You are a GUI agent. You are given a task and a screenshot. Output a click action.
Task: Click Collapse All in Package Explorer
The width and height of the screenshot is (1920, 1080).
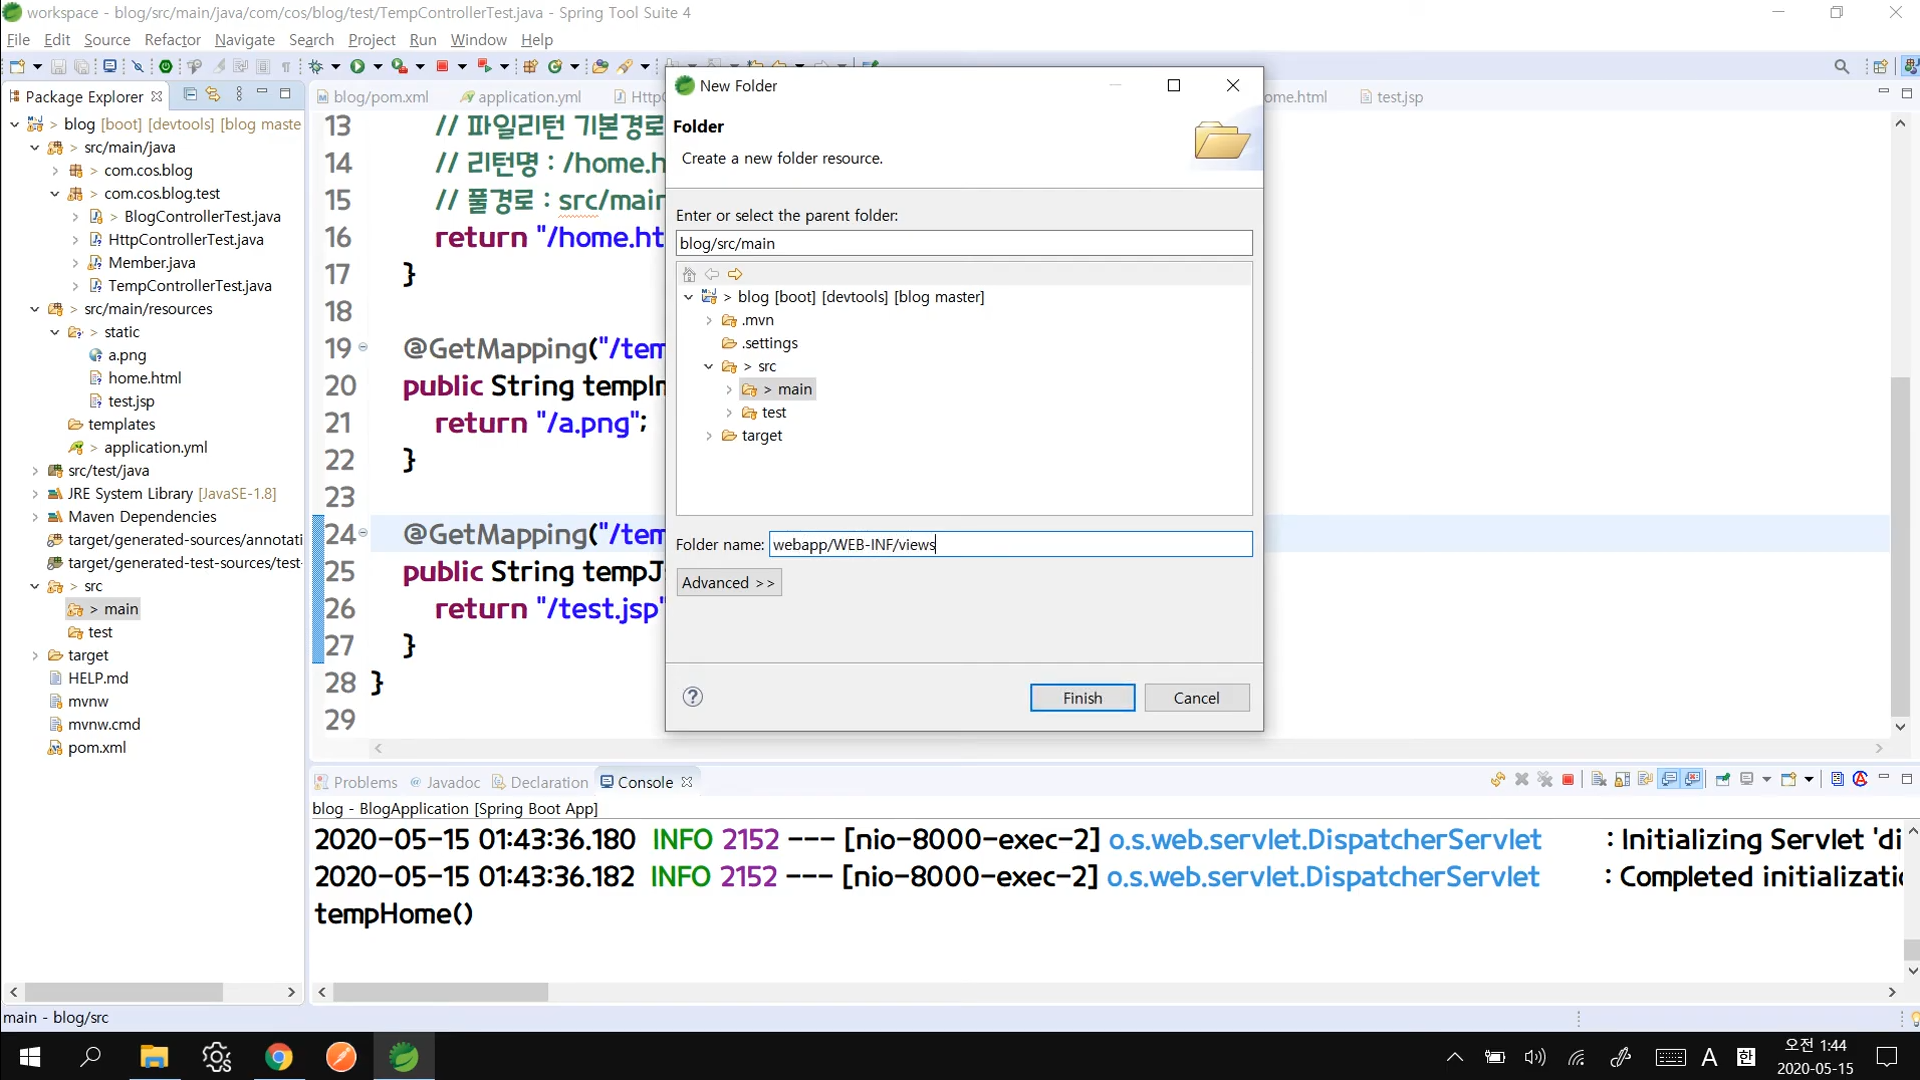pos(190,94)
